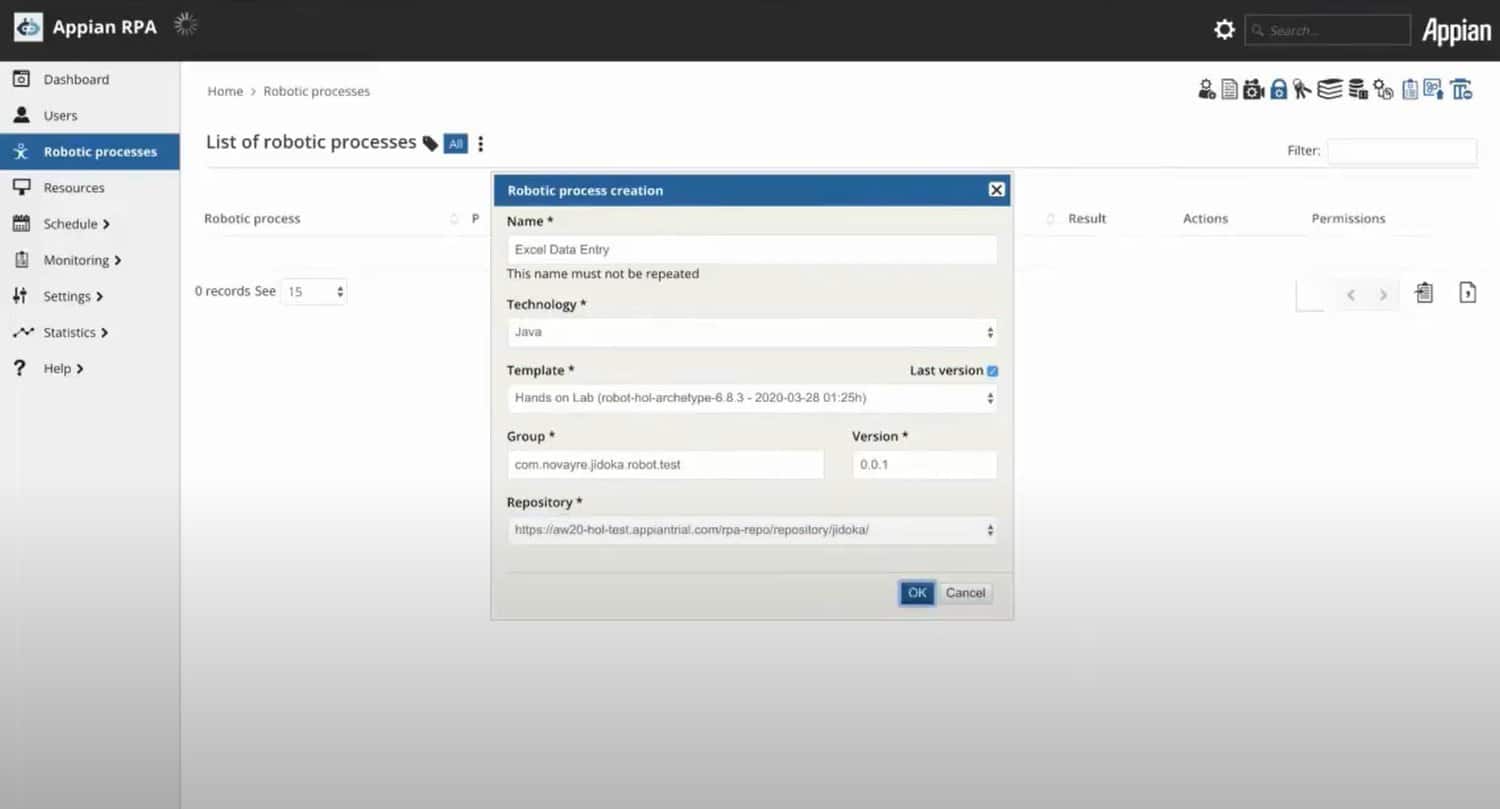Click the Name field Excel Data Entry
The width and height of the screenshot is (1500, 809).
752,250
